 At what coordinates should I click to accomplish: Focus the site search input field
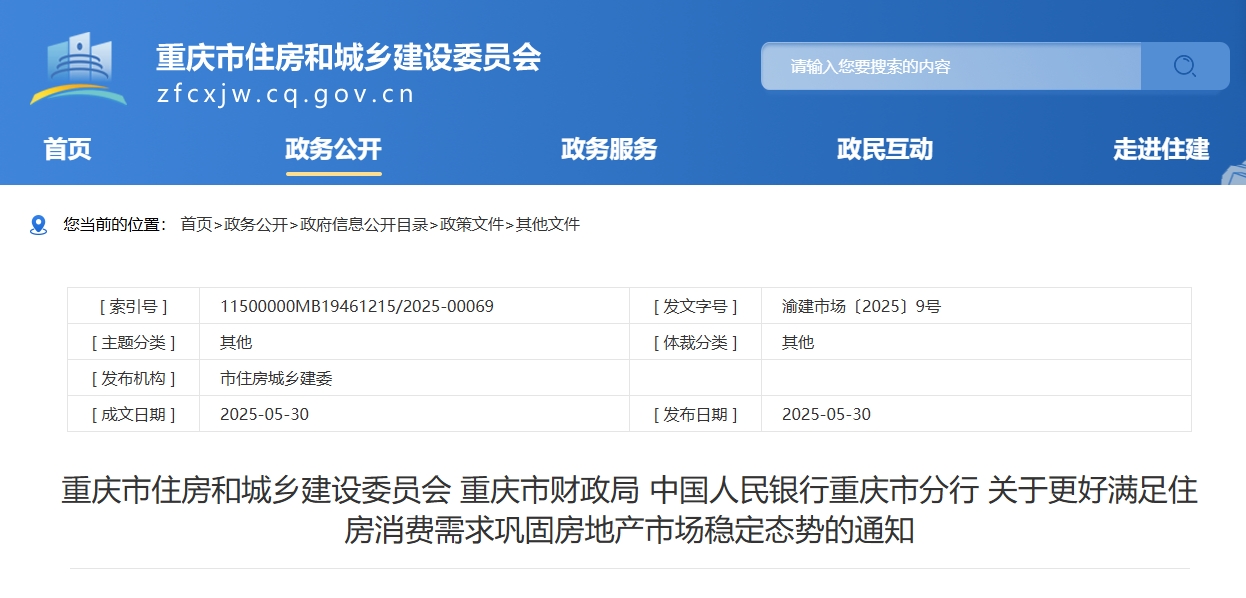(x=951, y=66)
